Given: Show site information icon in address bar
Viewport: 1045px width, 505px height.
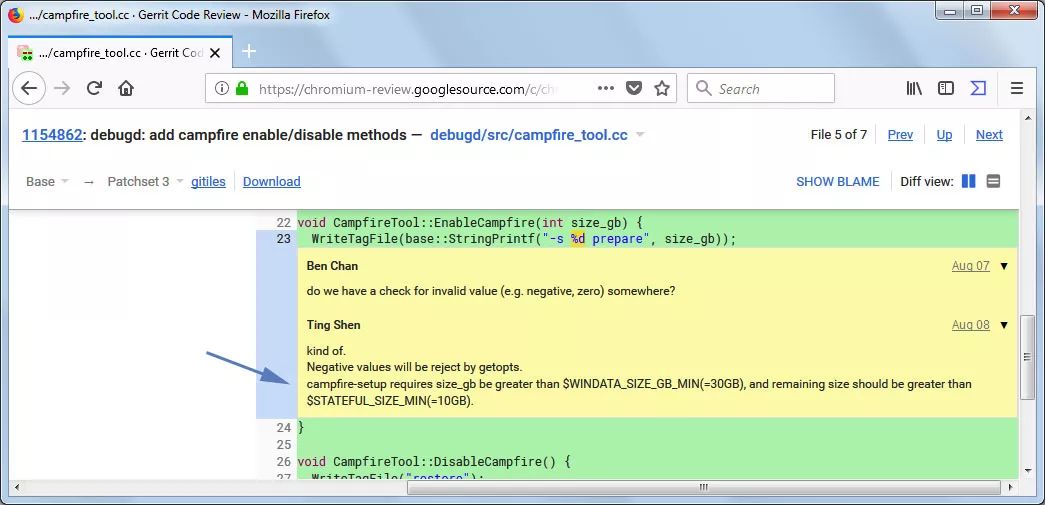Looking at the screenshot, I should (x=222, y=88).
